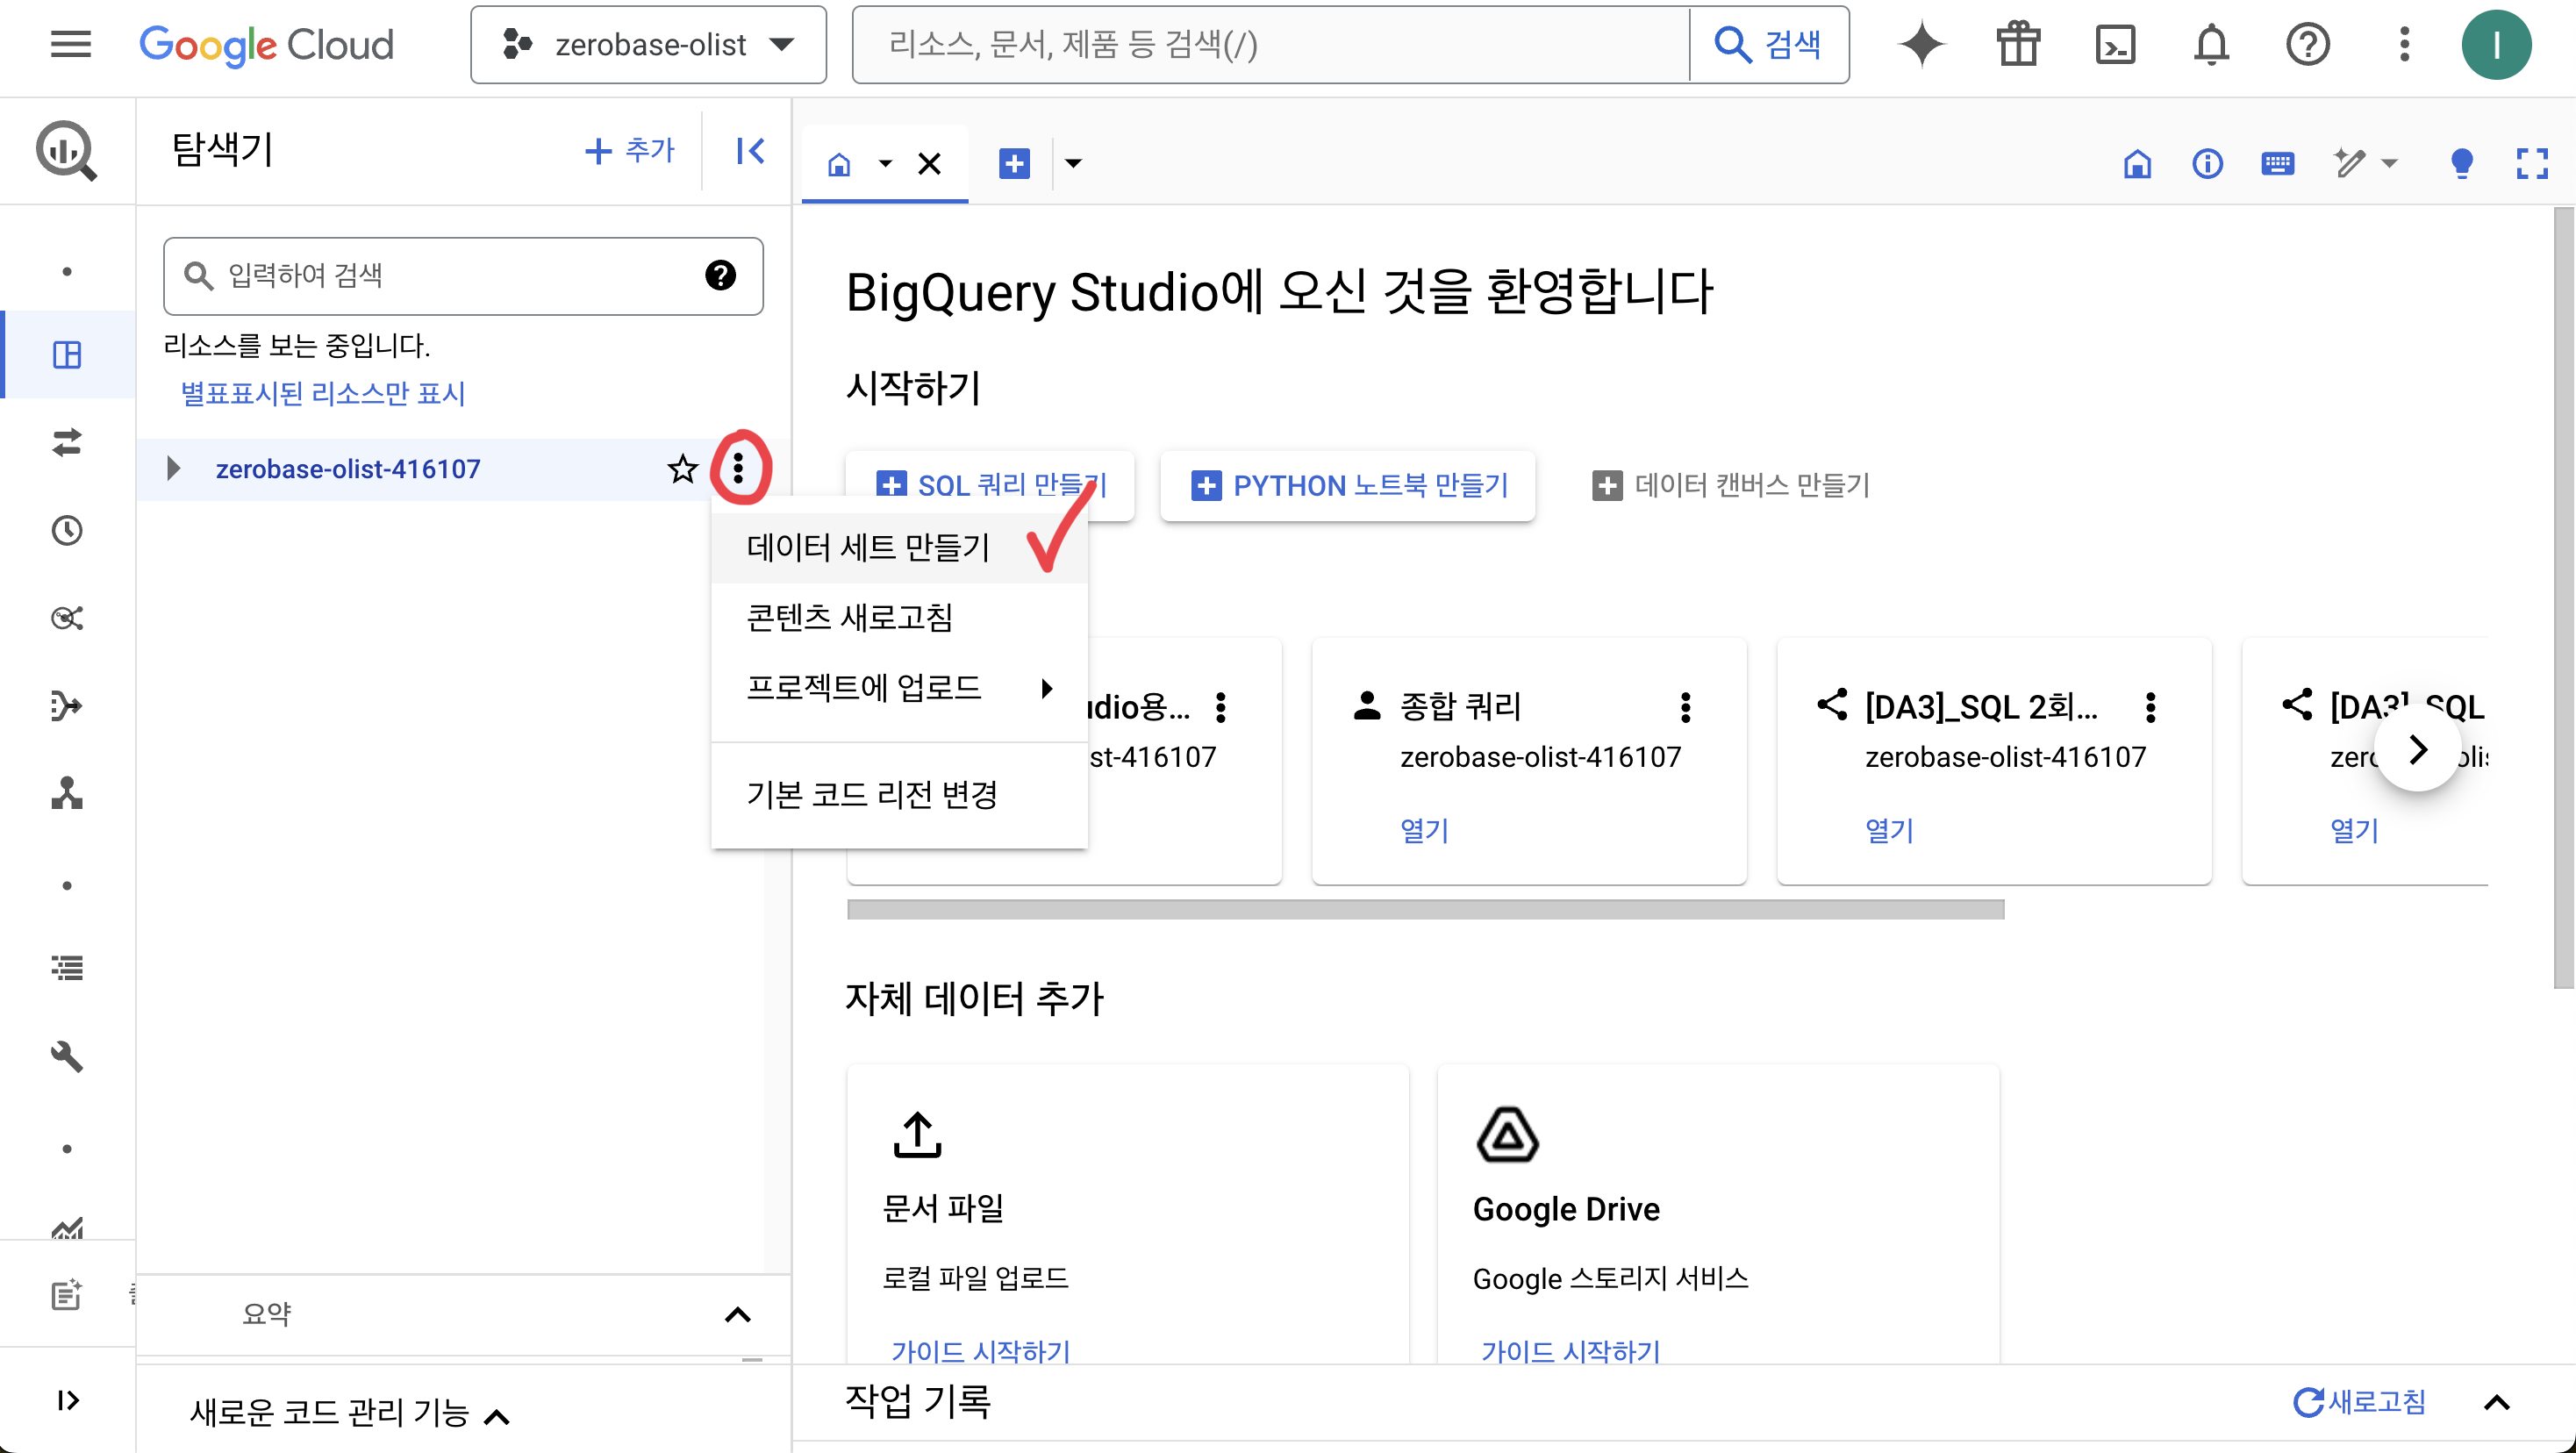This screenshot has height=1453, width=2576.
Task: Open scheduled queries clock icon
Action: (67, 530)
